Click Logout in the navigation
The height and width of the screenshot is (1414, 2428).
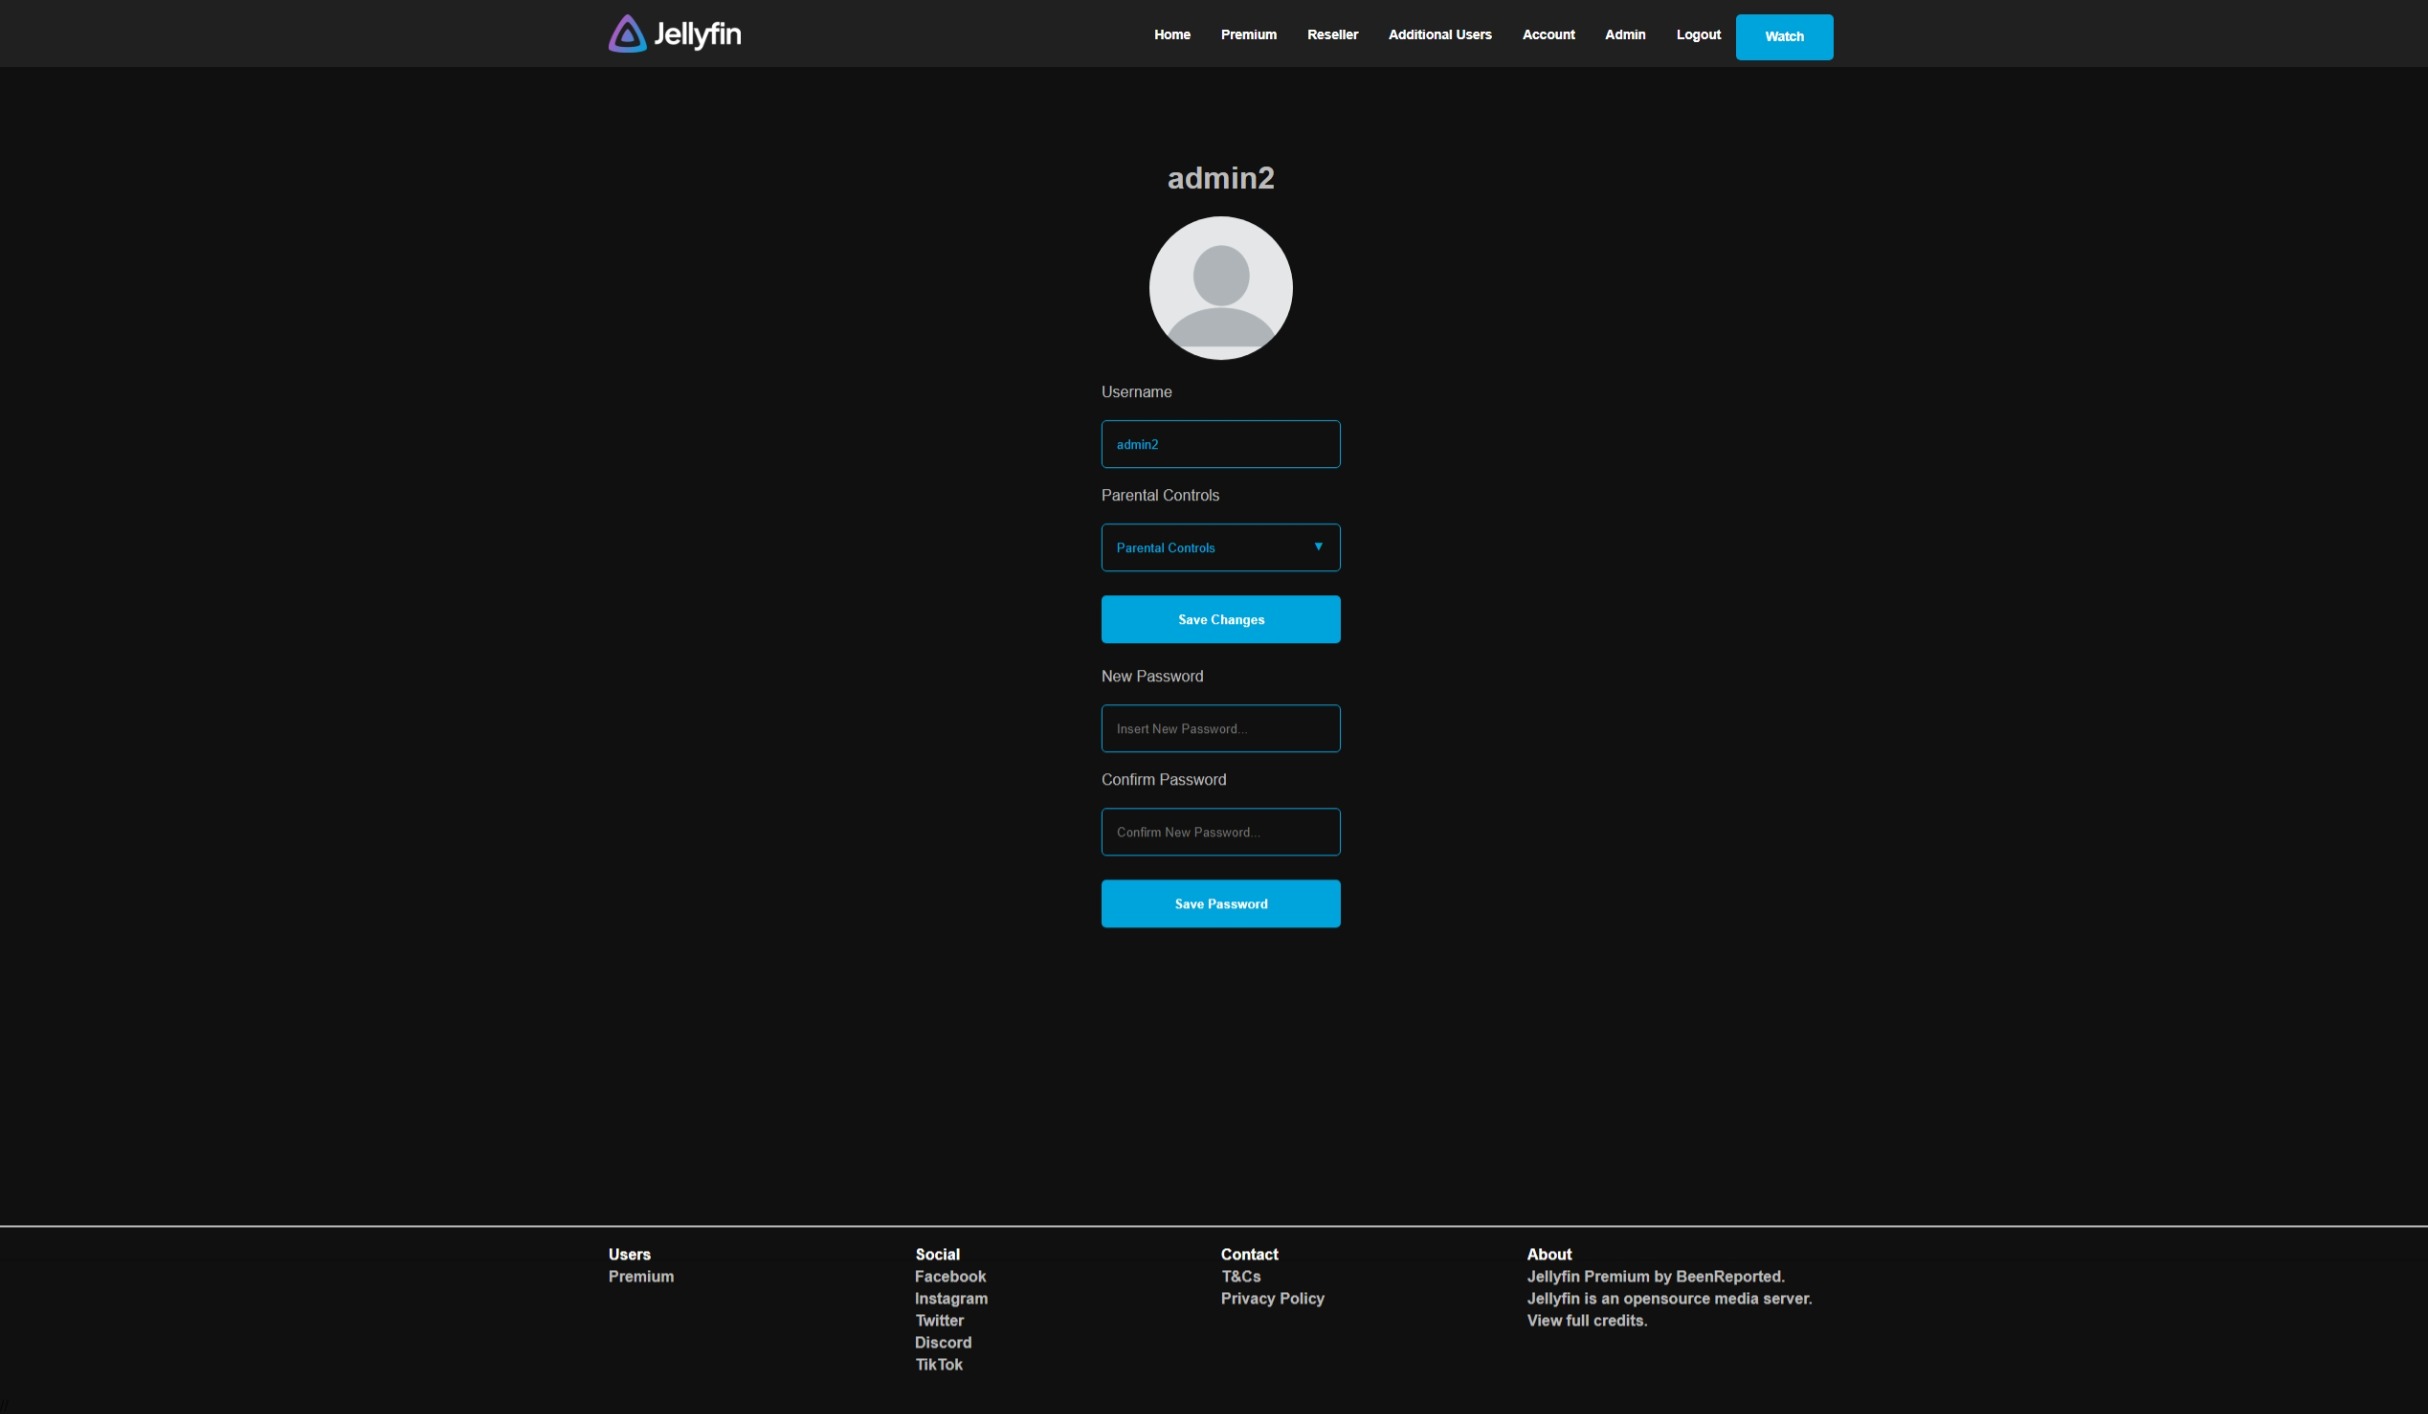point(1698,35)
